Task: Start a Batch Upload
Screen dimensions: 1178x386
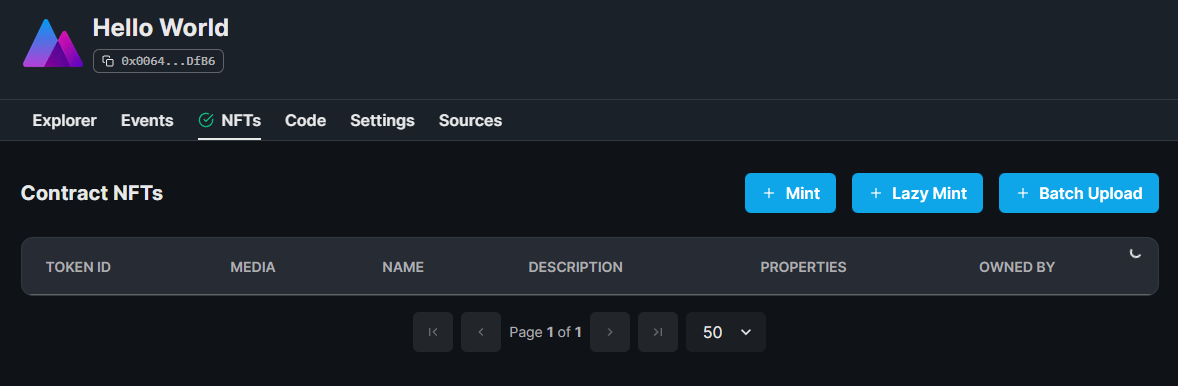Action: point(1079,193)
